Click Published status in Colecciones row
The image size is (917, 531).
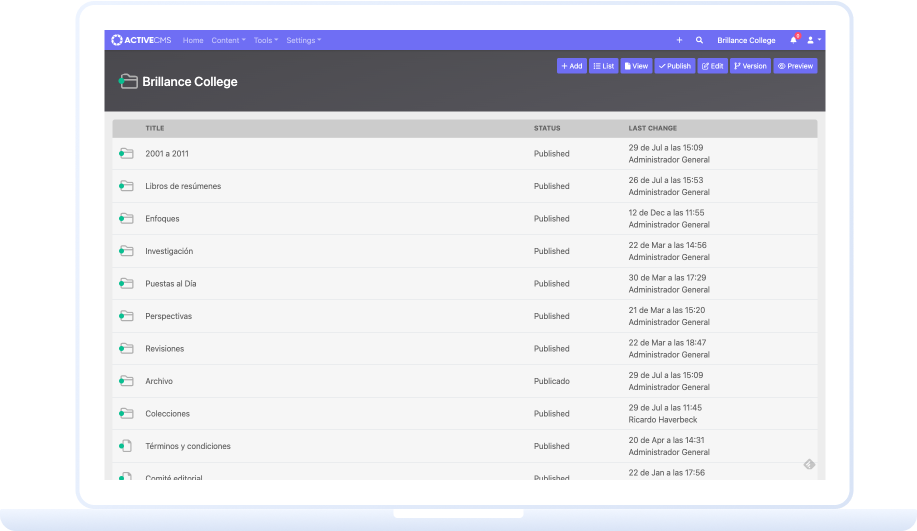click(x=551, y=413)
